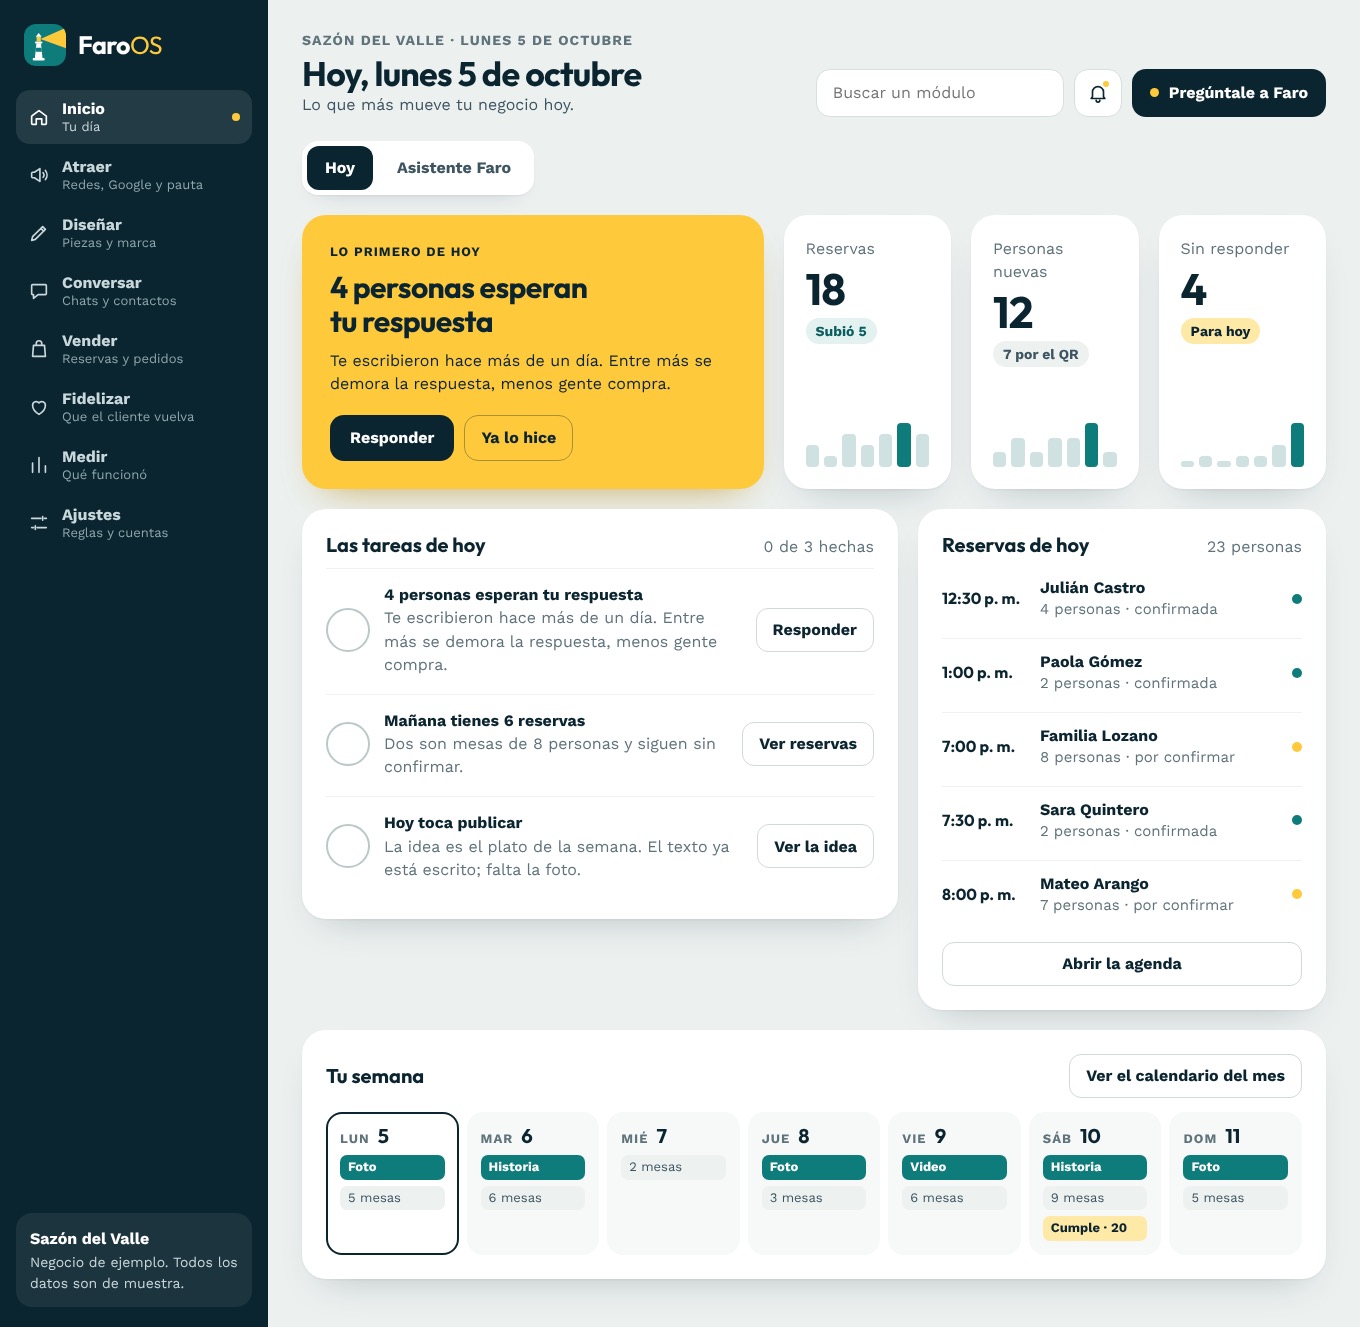Image resolution: width=1360 pixels, height=1327 pixels.
Task: Open Atraer via its megaphone icon
Action: click(39, 175)
